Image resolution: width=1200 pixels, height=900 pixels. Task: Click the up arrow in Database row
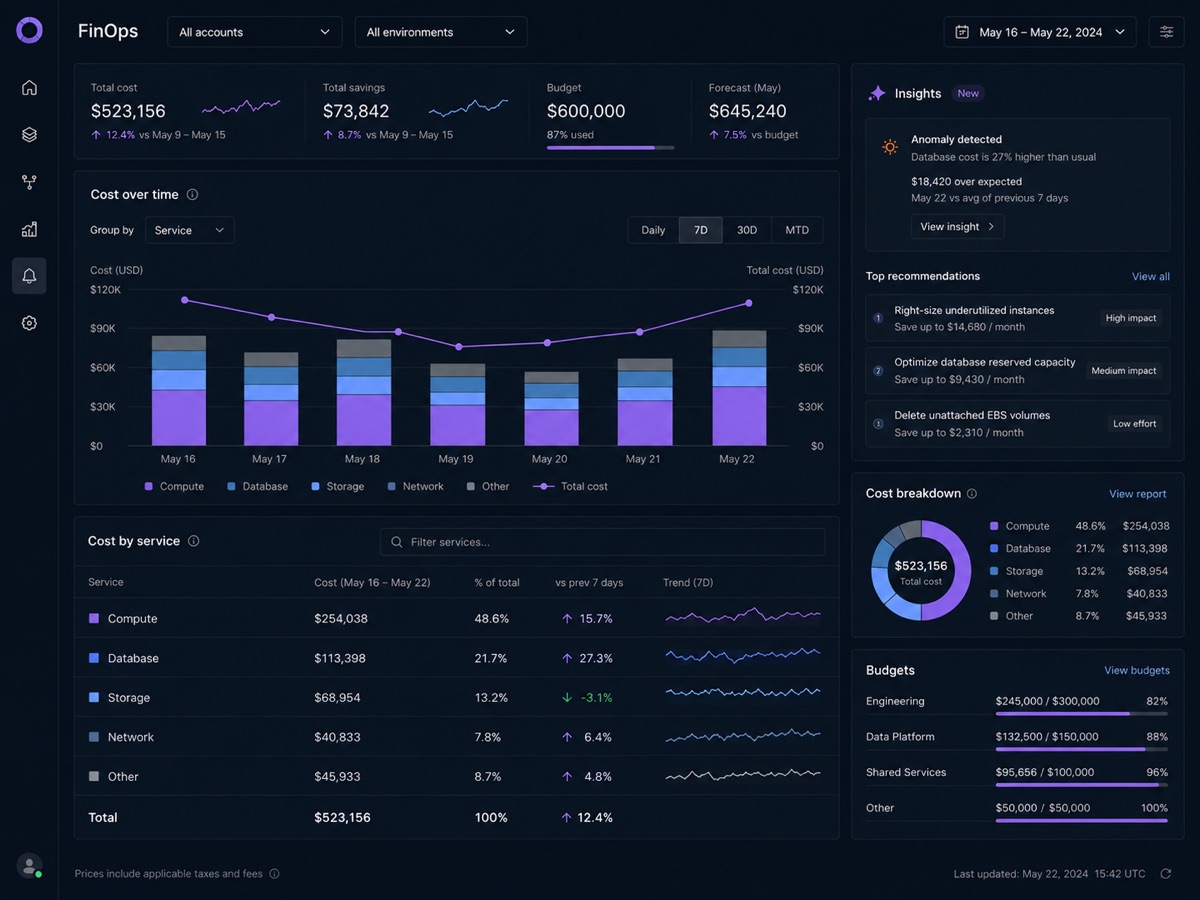tap(567, 658)
